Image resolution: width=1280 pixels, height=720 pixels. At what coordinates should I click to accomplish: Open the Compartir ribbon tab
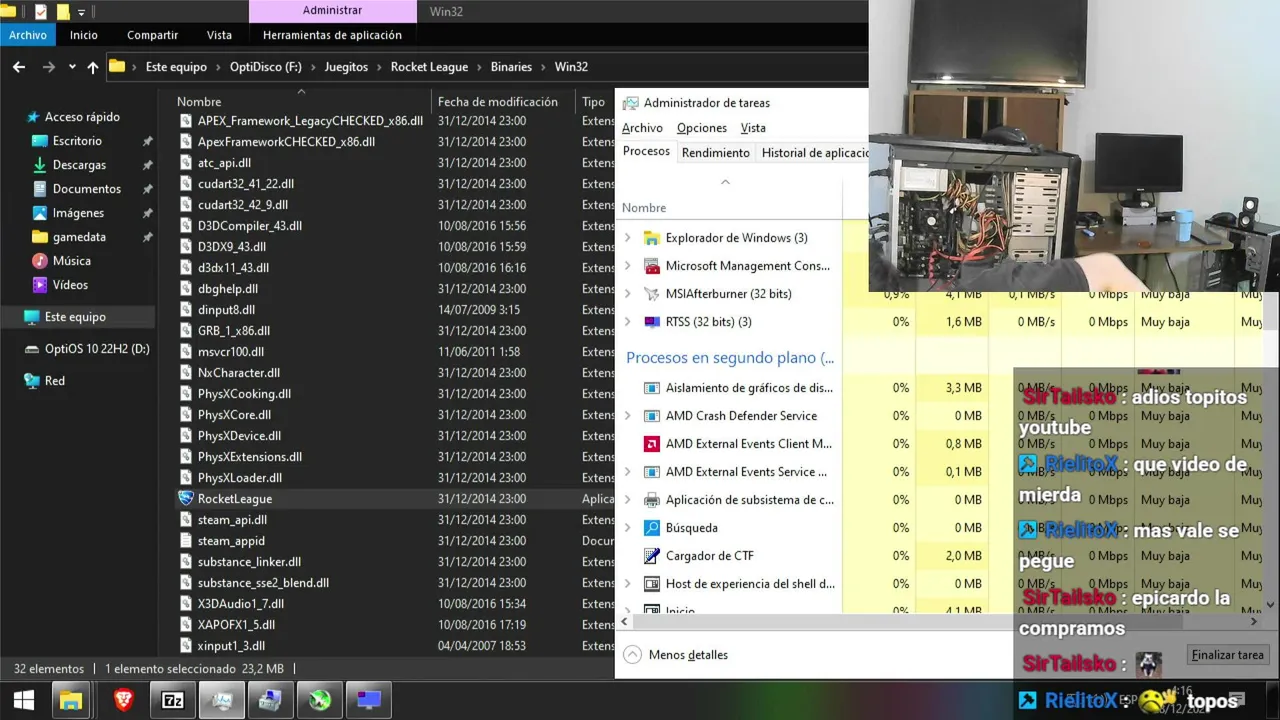click(152, 35)
